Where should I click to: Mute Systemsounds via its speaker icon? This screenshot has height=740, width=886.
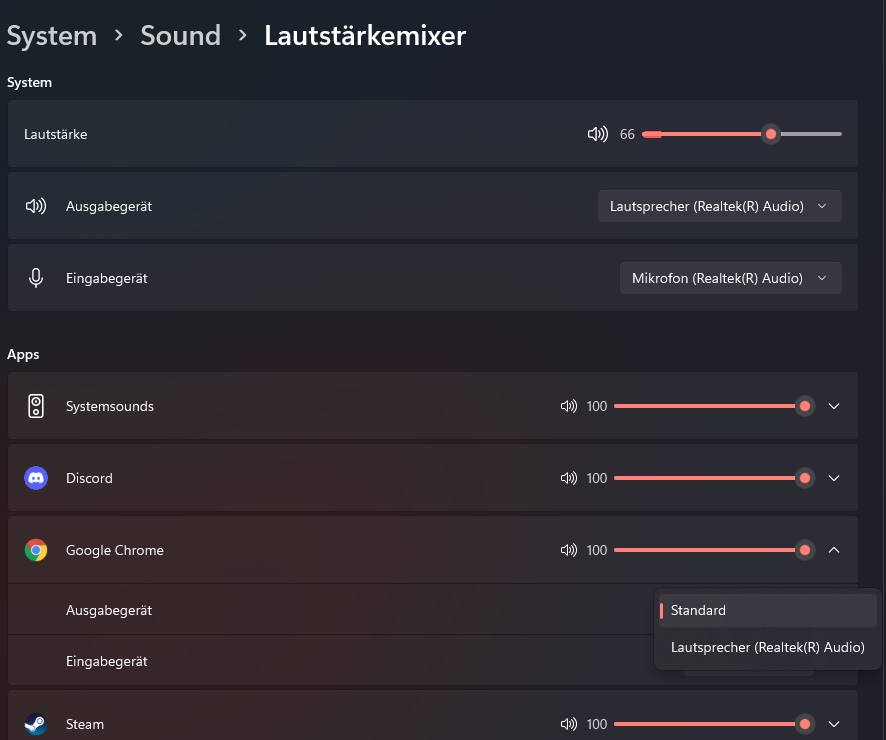point(569,406)
